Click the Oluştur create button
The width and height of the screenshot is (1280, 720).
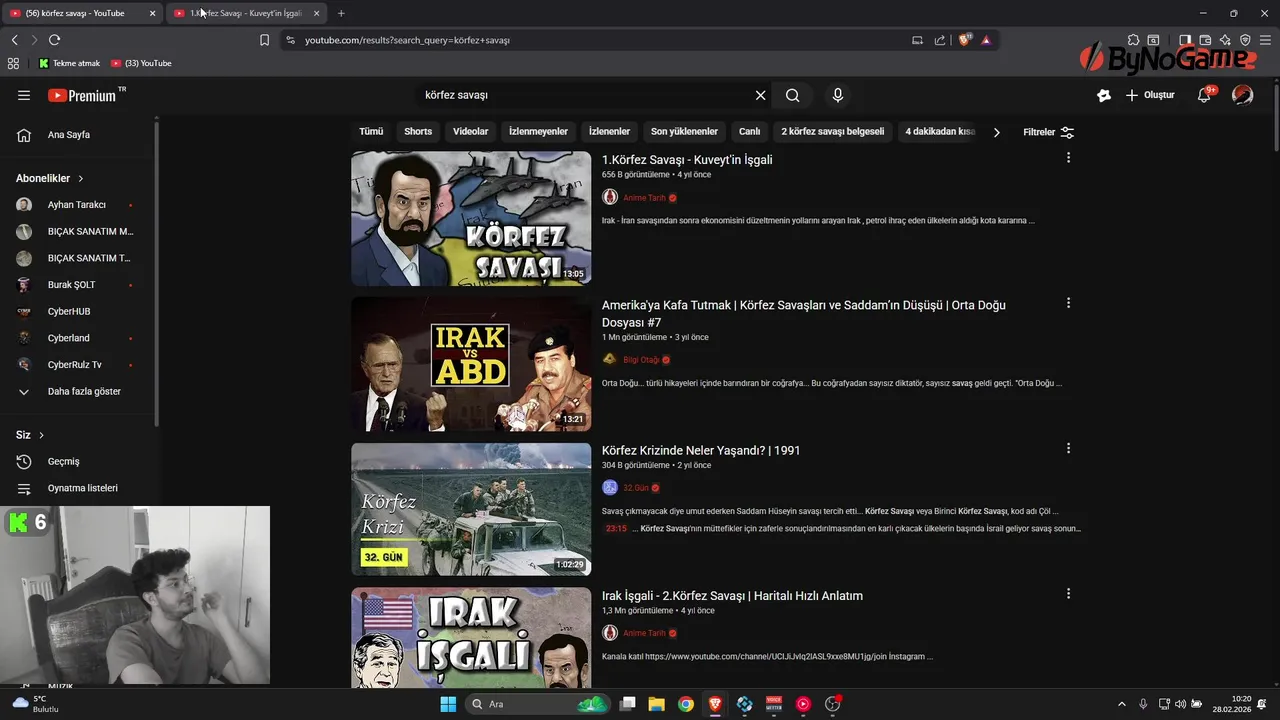1150,95
